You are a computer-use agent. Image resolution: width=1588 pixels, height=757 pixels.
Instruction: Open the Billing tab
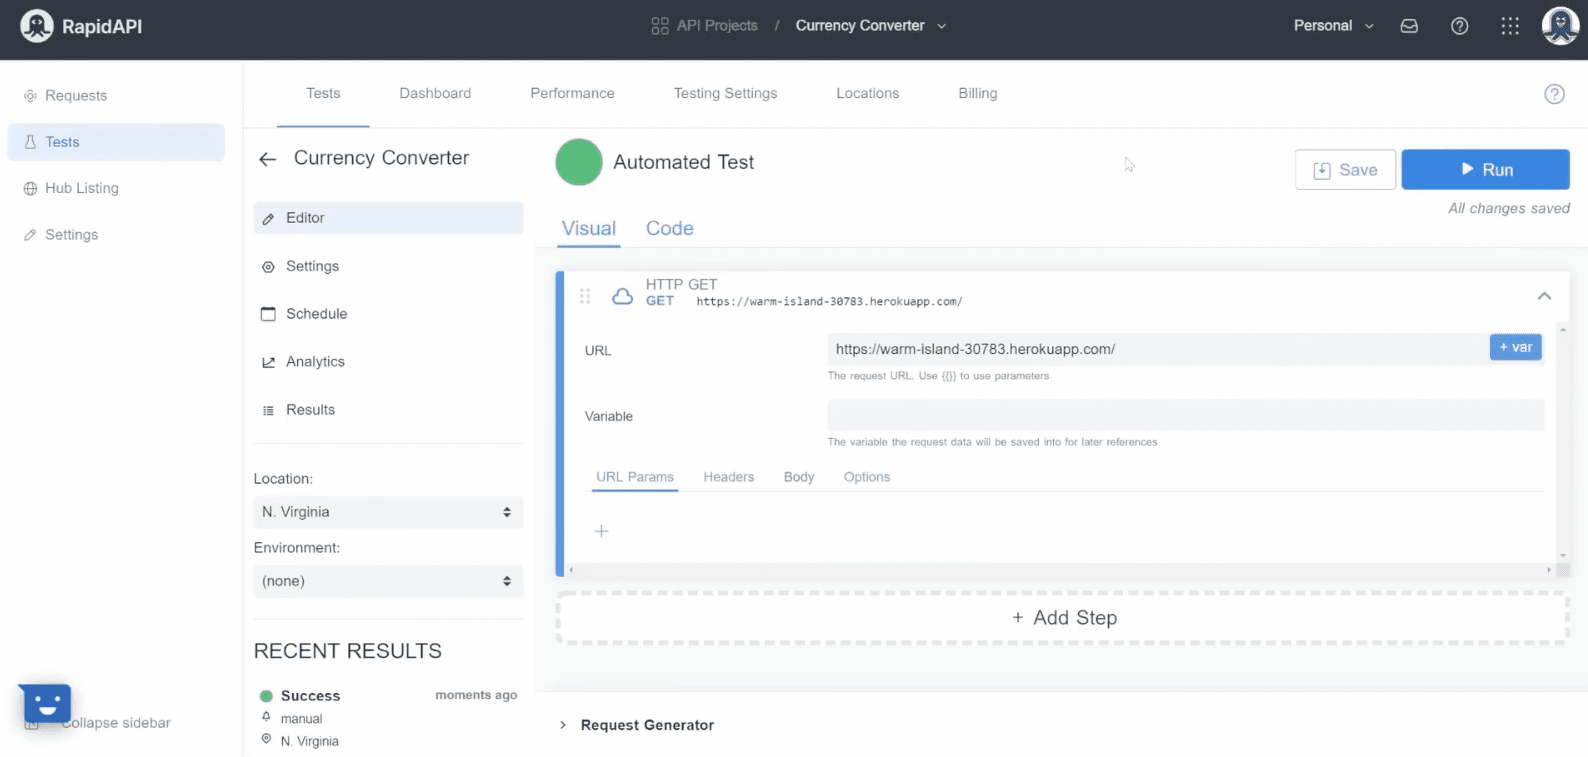(x=977, y=93)
